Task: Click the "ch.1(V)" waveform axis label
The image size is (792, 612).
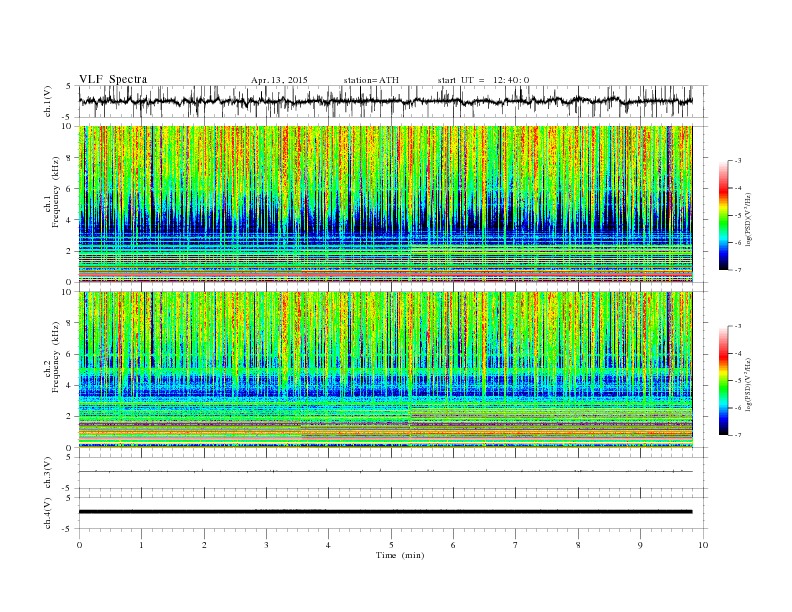Action: [48, 101]
